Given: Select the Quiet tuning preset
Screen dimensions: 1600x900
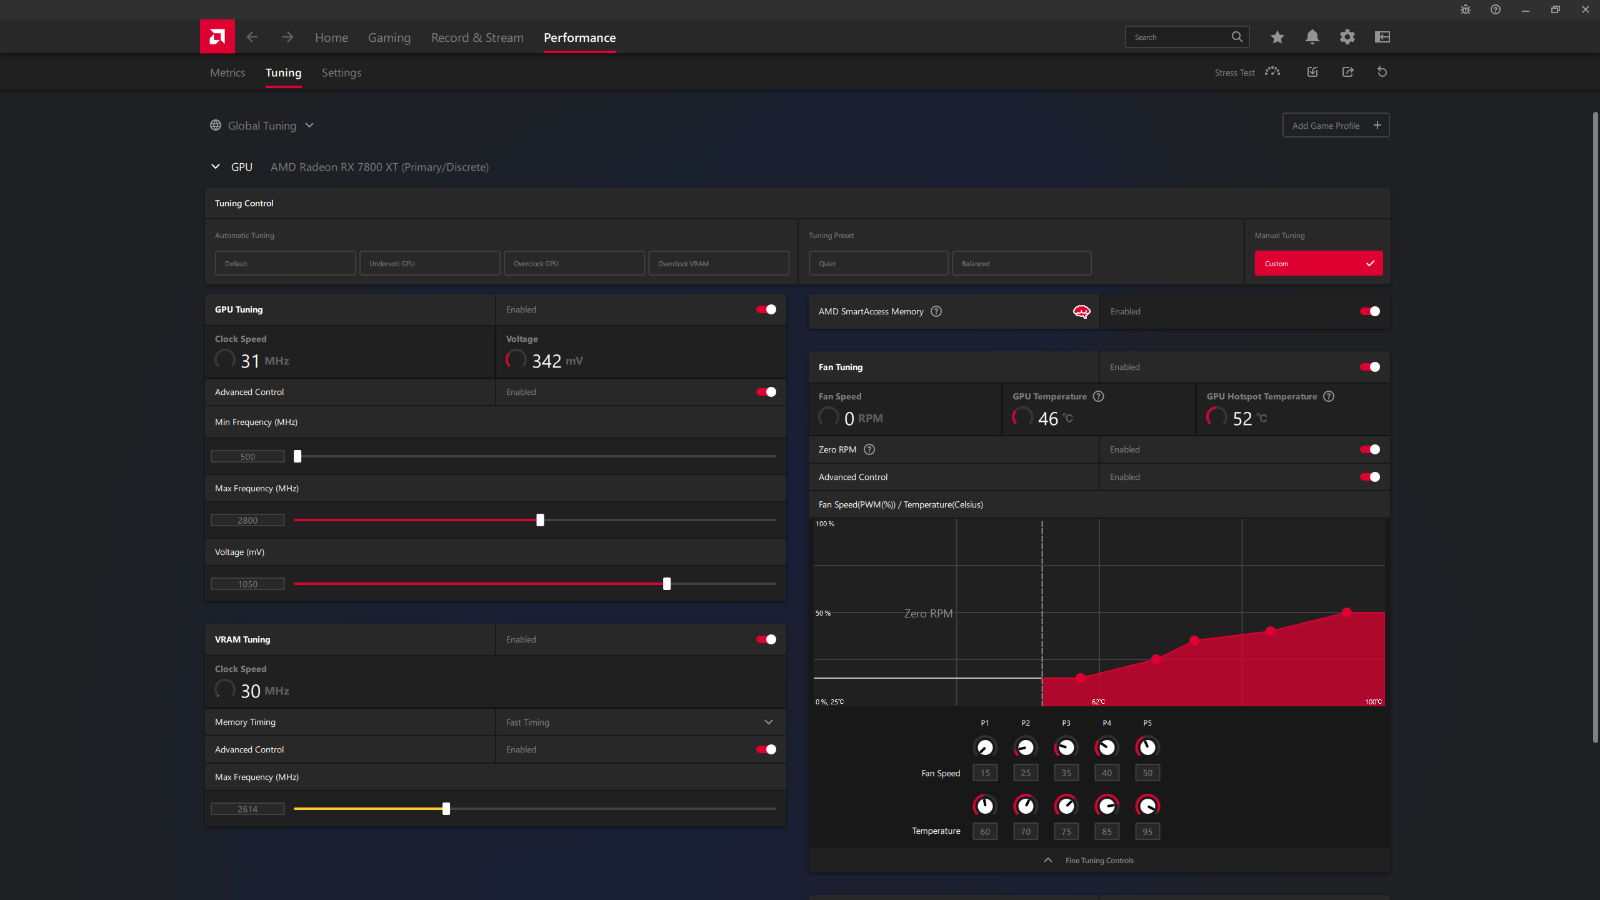Looking at the screenshot, I should coord(878,263).
